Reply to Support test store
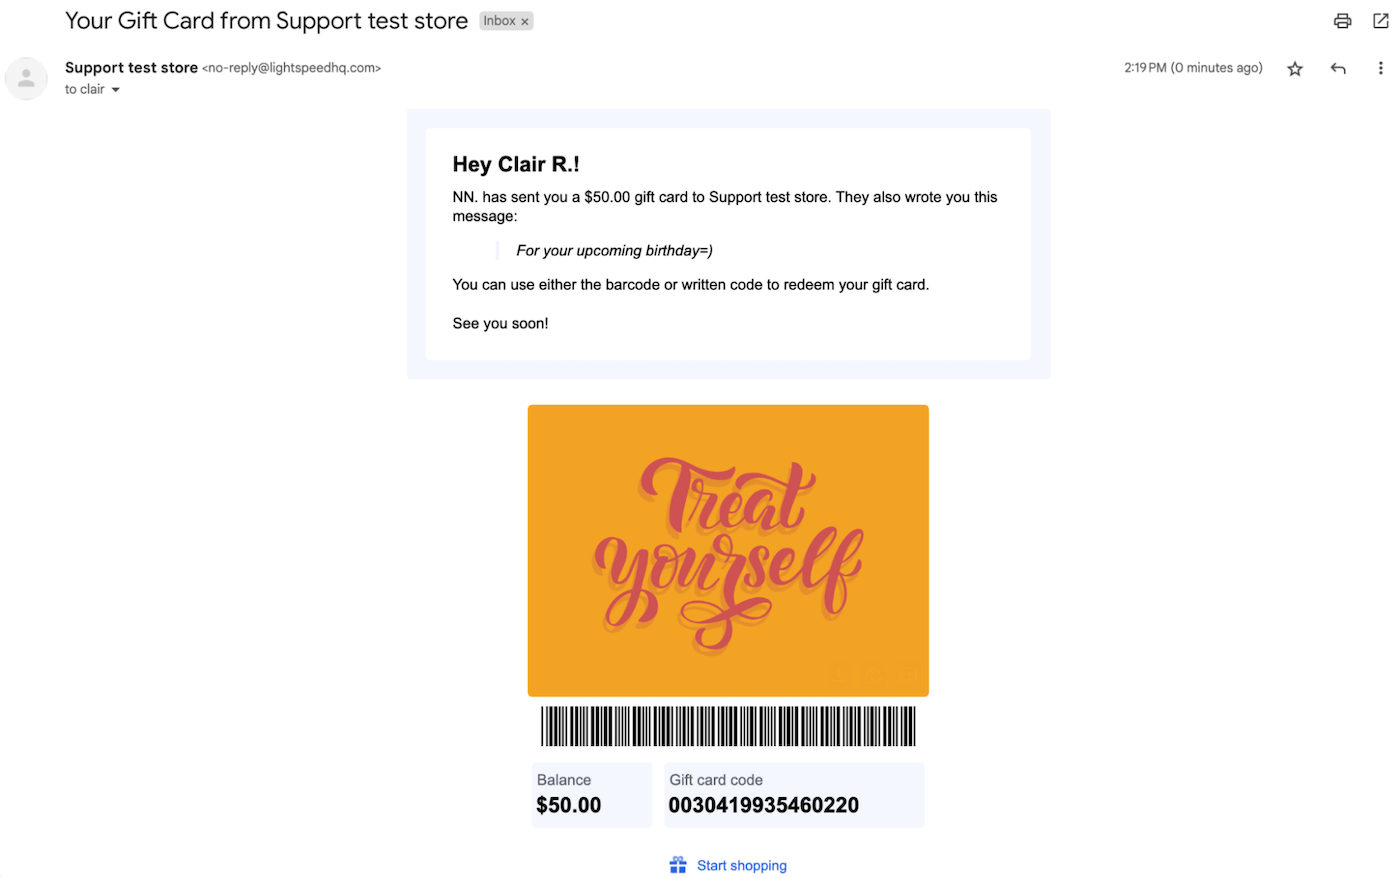Screen dimensions: 1400x878 click(x=1338, y=69)
